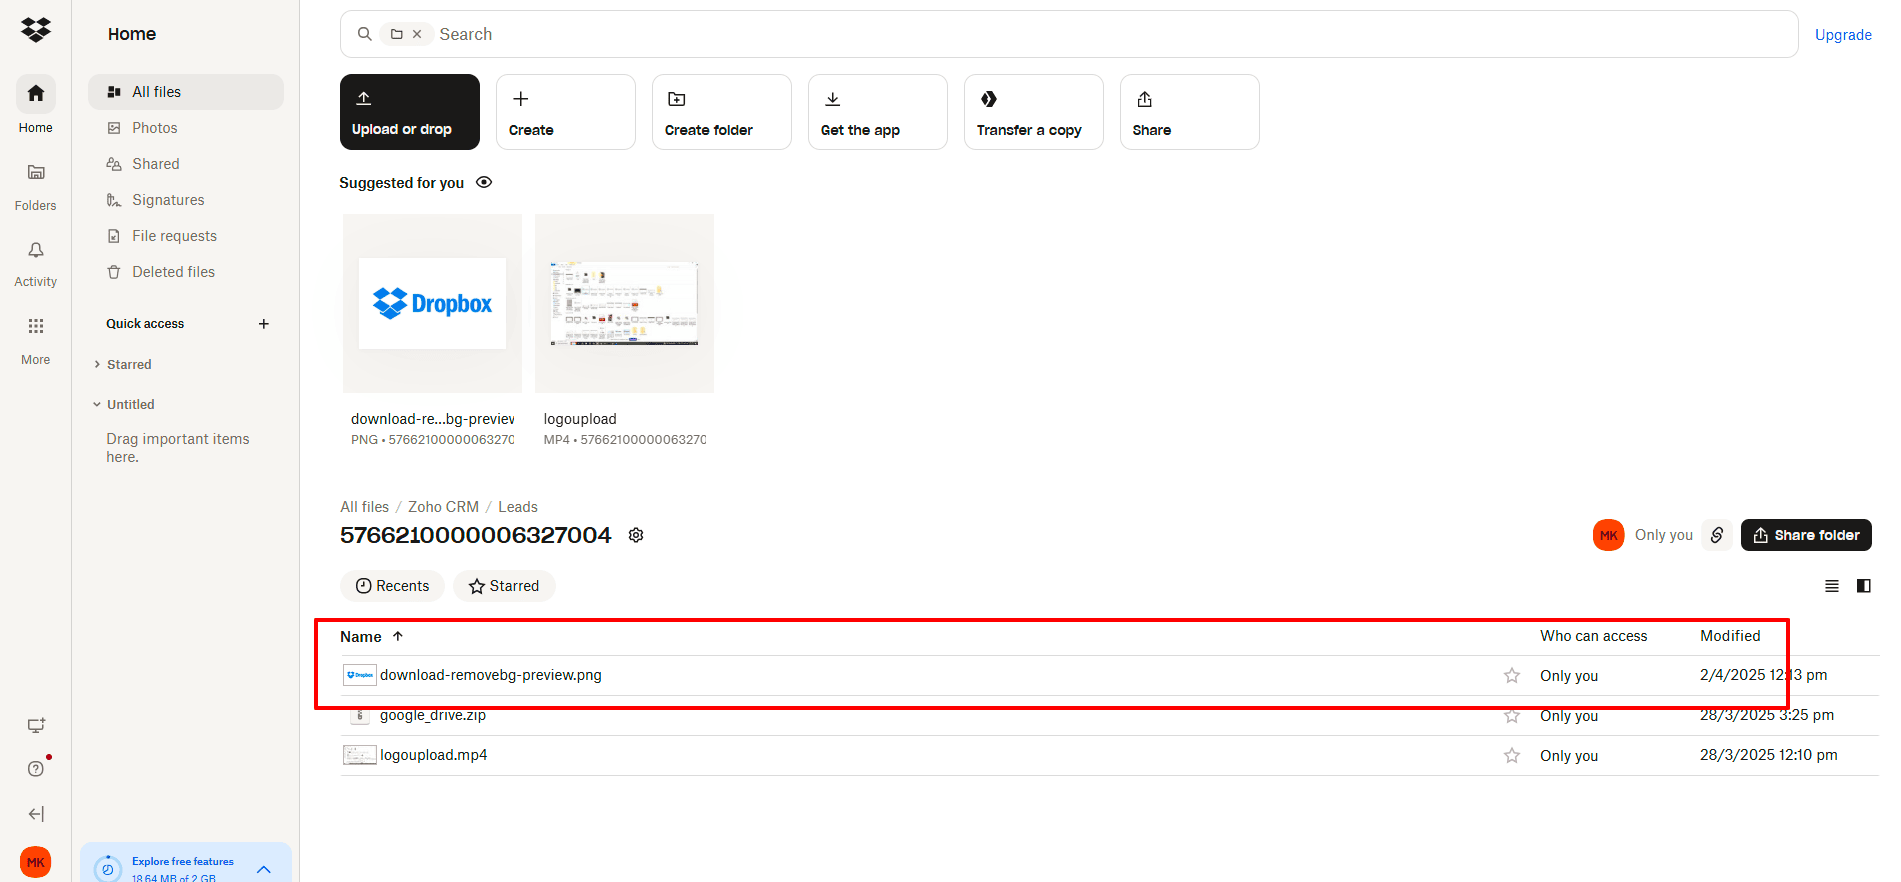Copy link using the chain icon
1901x882 pixels.
pyautogui.click(x=1717, y=535)
